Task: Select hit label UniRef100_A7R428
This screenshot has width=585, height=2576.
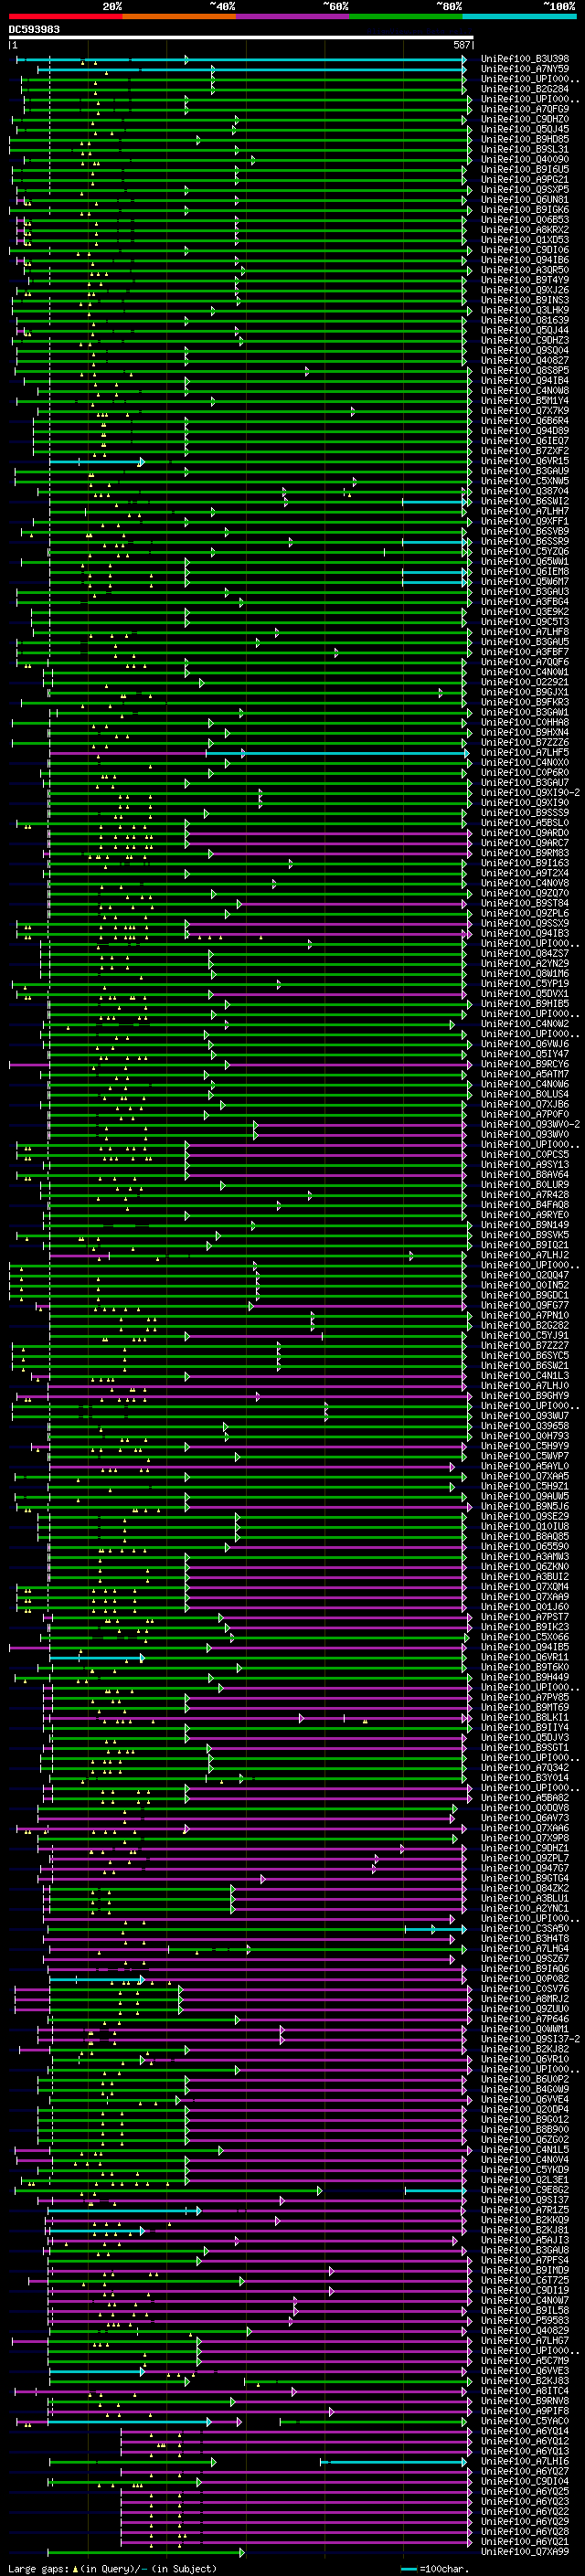Action: (x=525, y=1194)
